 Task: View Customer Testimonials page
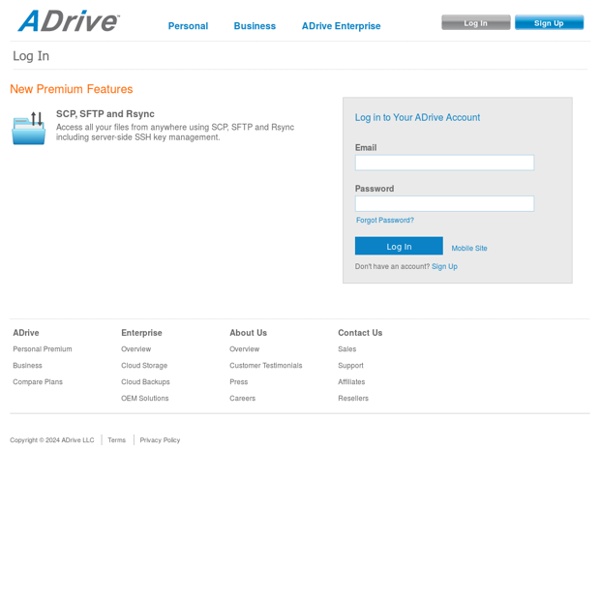coord(265,366)
